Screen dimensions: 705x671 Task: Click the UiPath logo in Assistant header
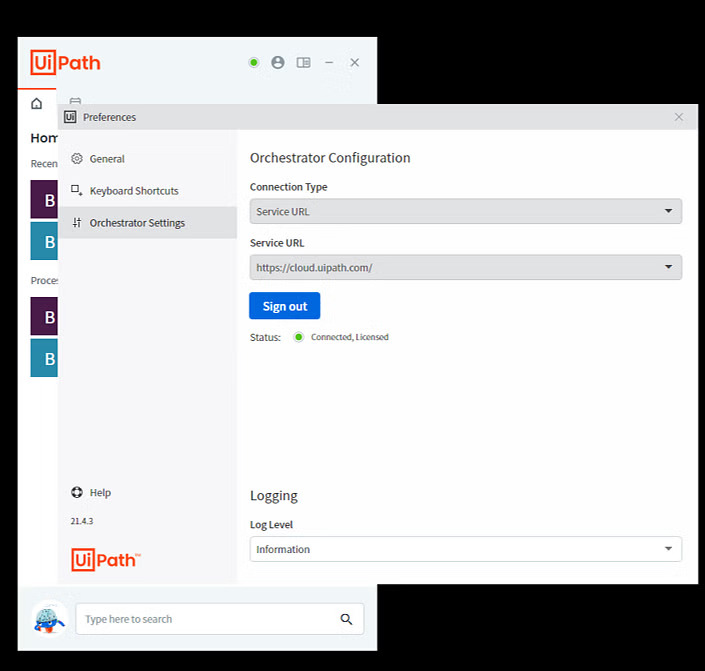(x=66, y=63)
